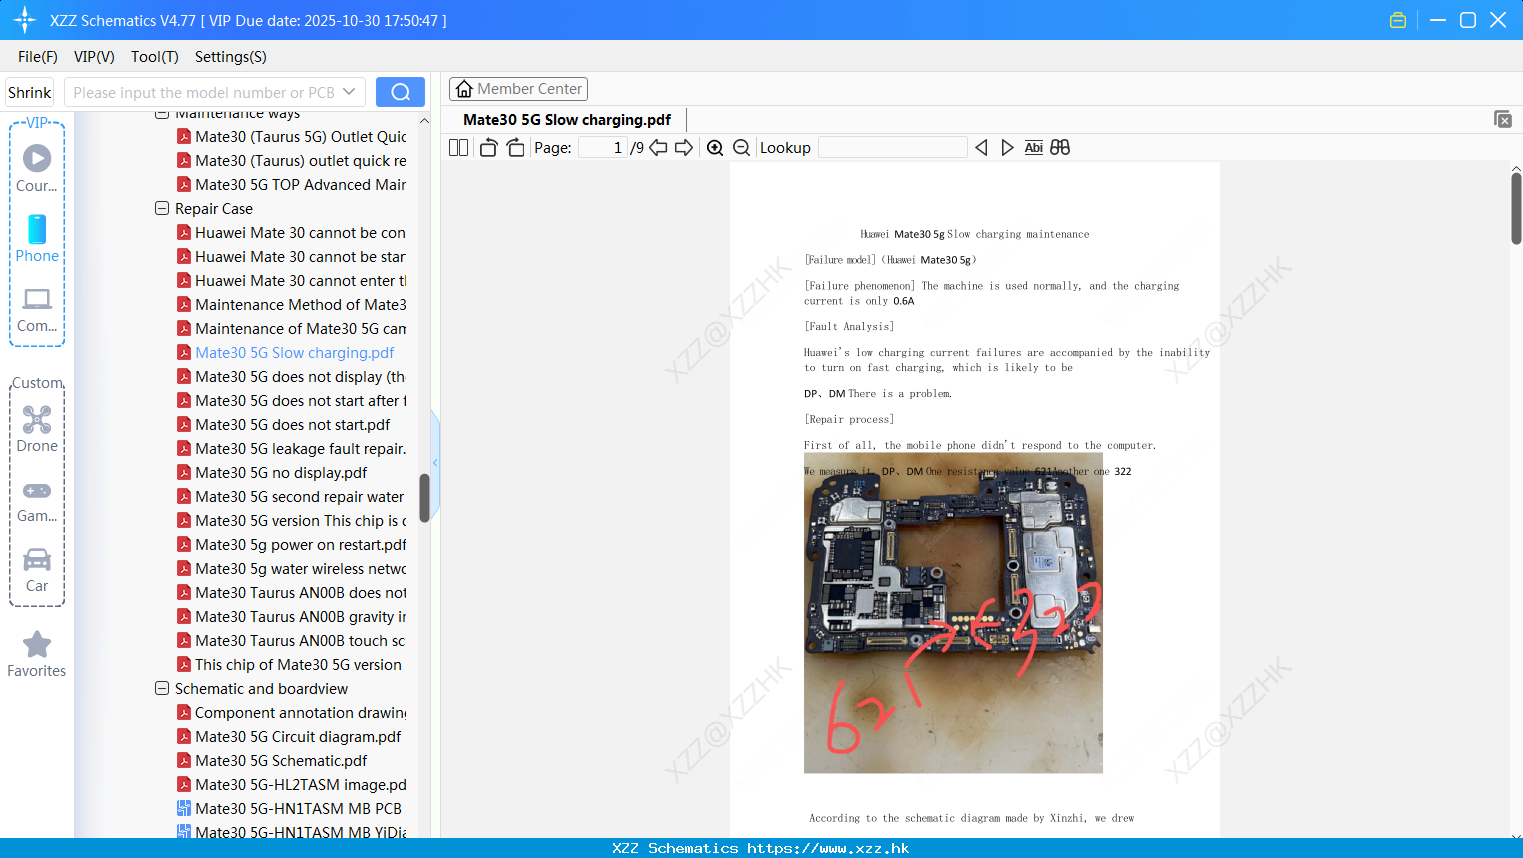Click the yellow VIP shop icon
Screen dimensions: 1523x858
click(x=1398, y=20)
